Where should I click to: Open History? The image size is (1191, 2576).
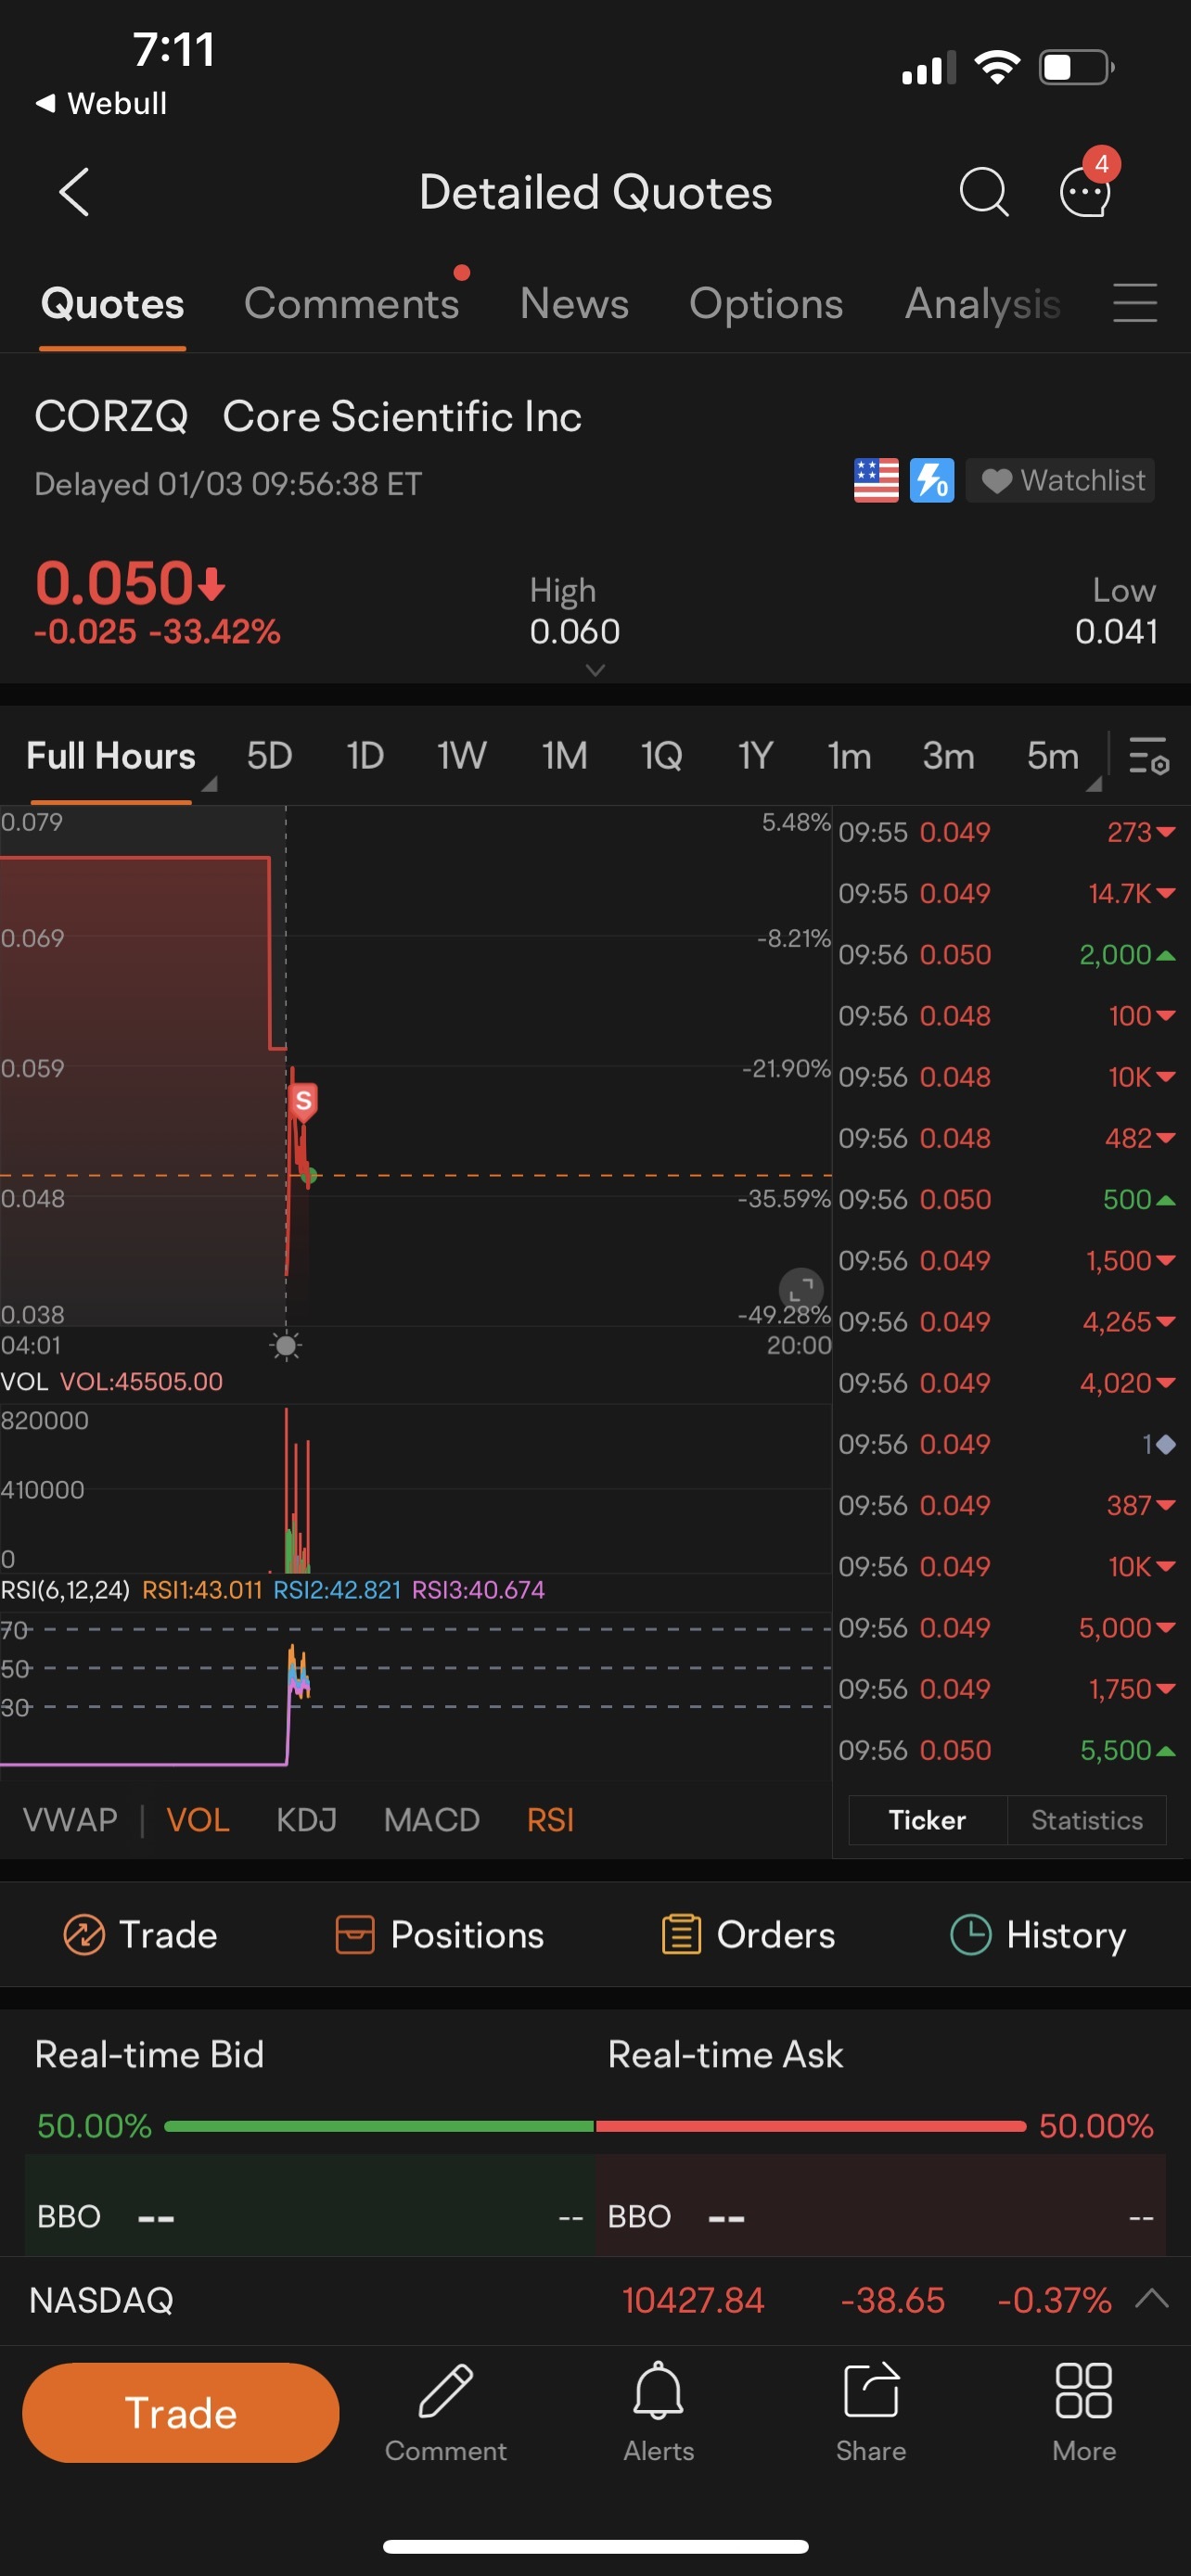(x=1038, y=1935)
